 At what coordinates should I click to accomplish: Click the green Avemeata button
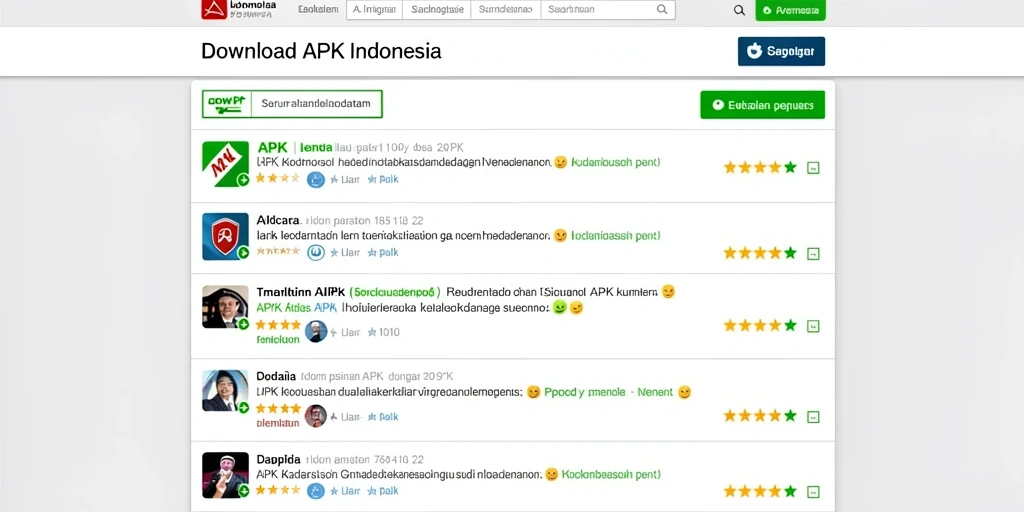click(790, 10)
